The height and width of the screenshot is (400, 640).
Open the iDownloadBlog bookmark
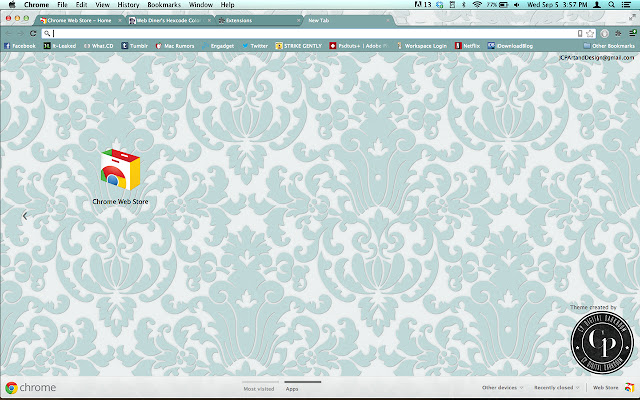pos(510,46)
